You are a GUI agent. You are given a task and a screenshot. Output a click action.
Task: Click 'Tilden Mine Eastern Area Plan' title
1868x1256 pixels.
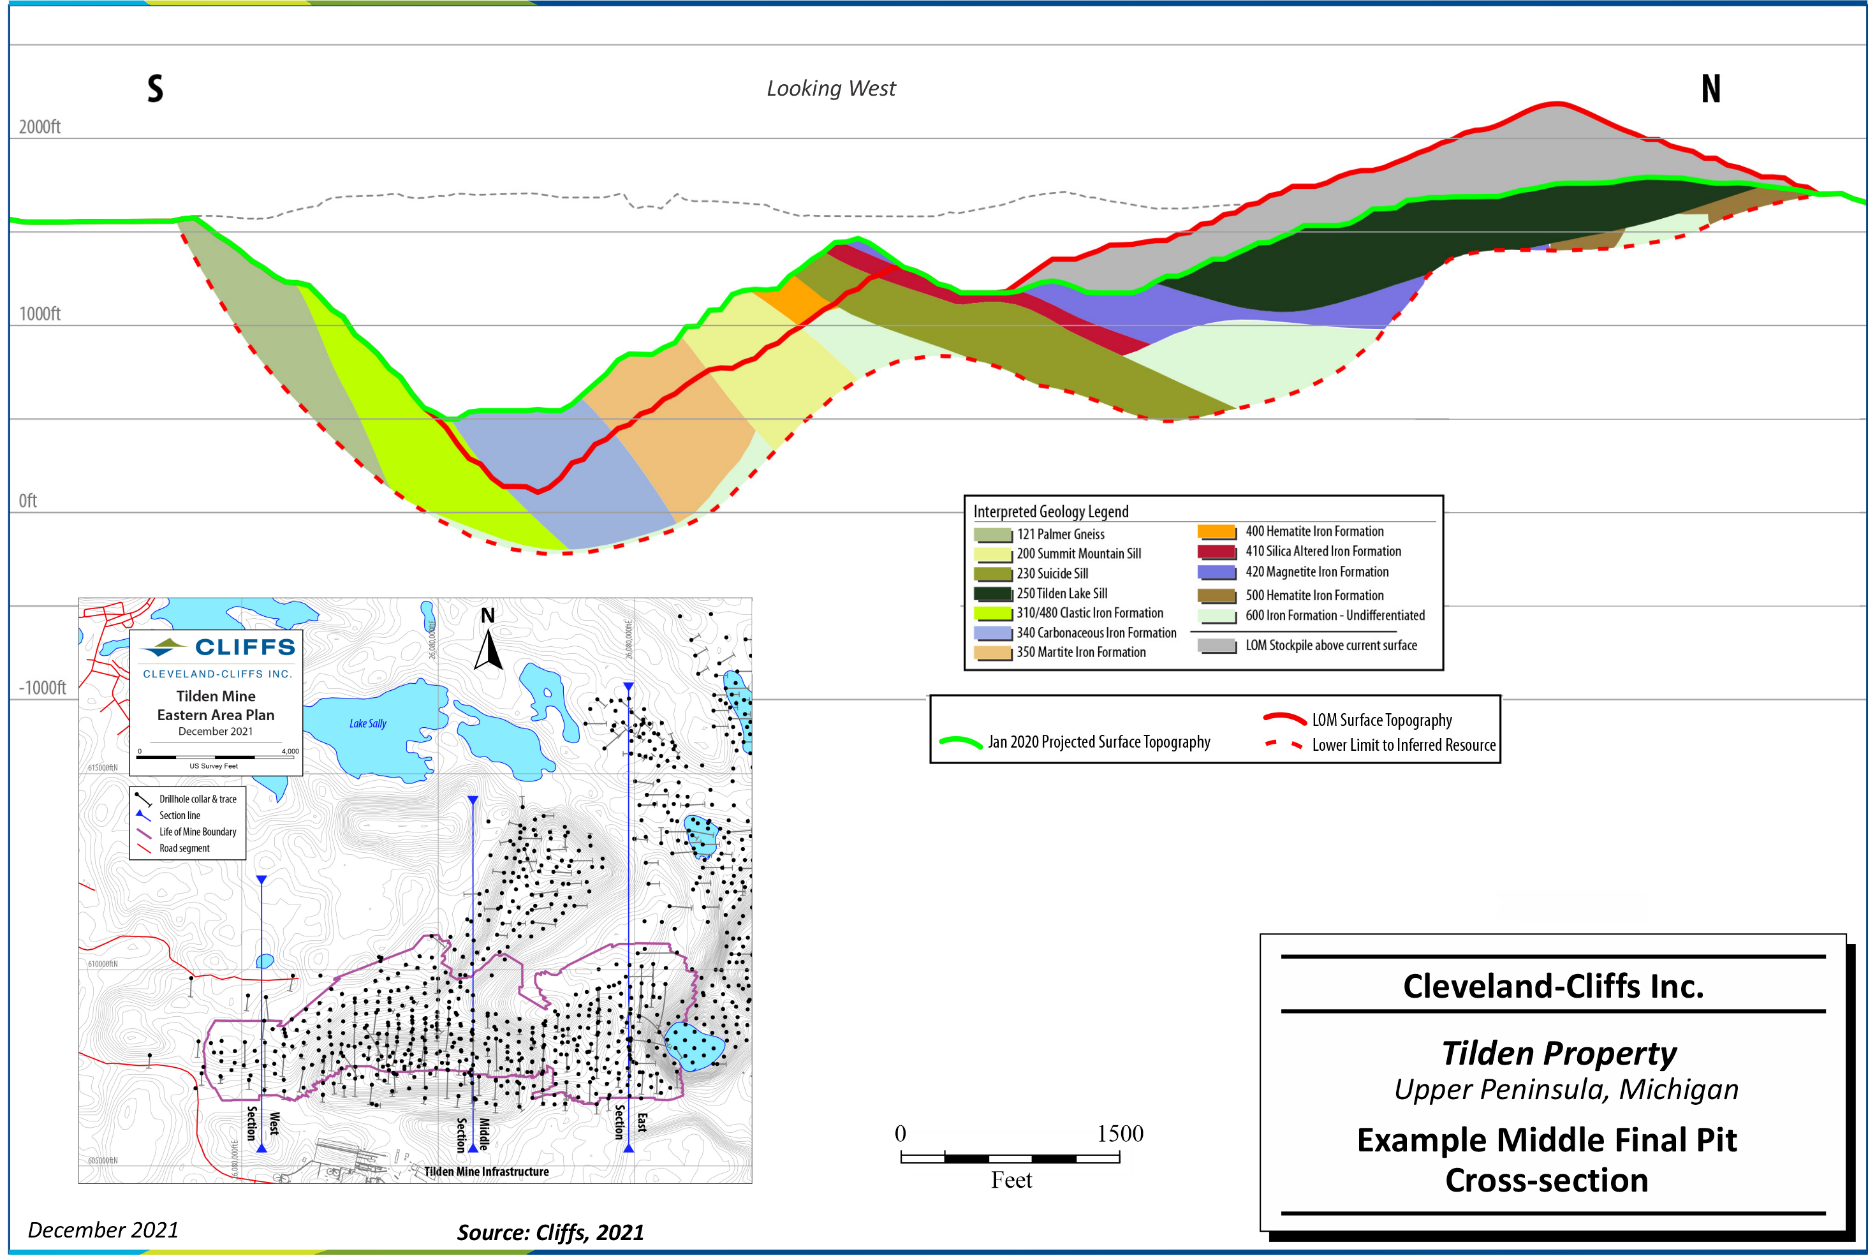[x=216, y=705]
